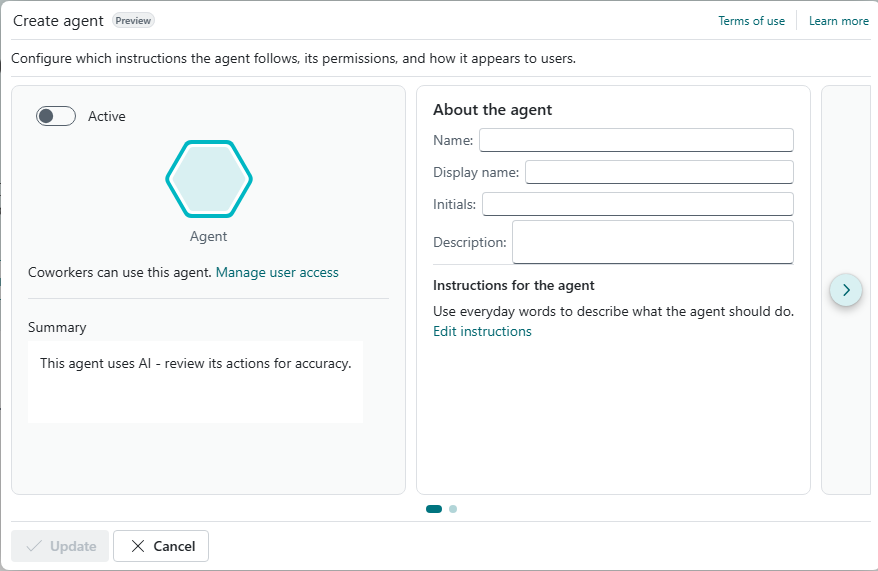Click the hexagon agent avatar icon
Image resolution: width=878 pixels, height=571 pixels.
tap(209, 179)
